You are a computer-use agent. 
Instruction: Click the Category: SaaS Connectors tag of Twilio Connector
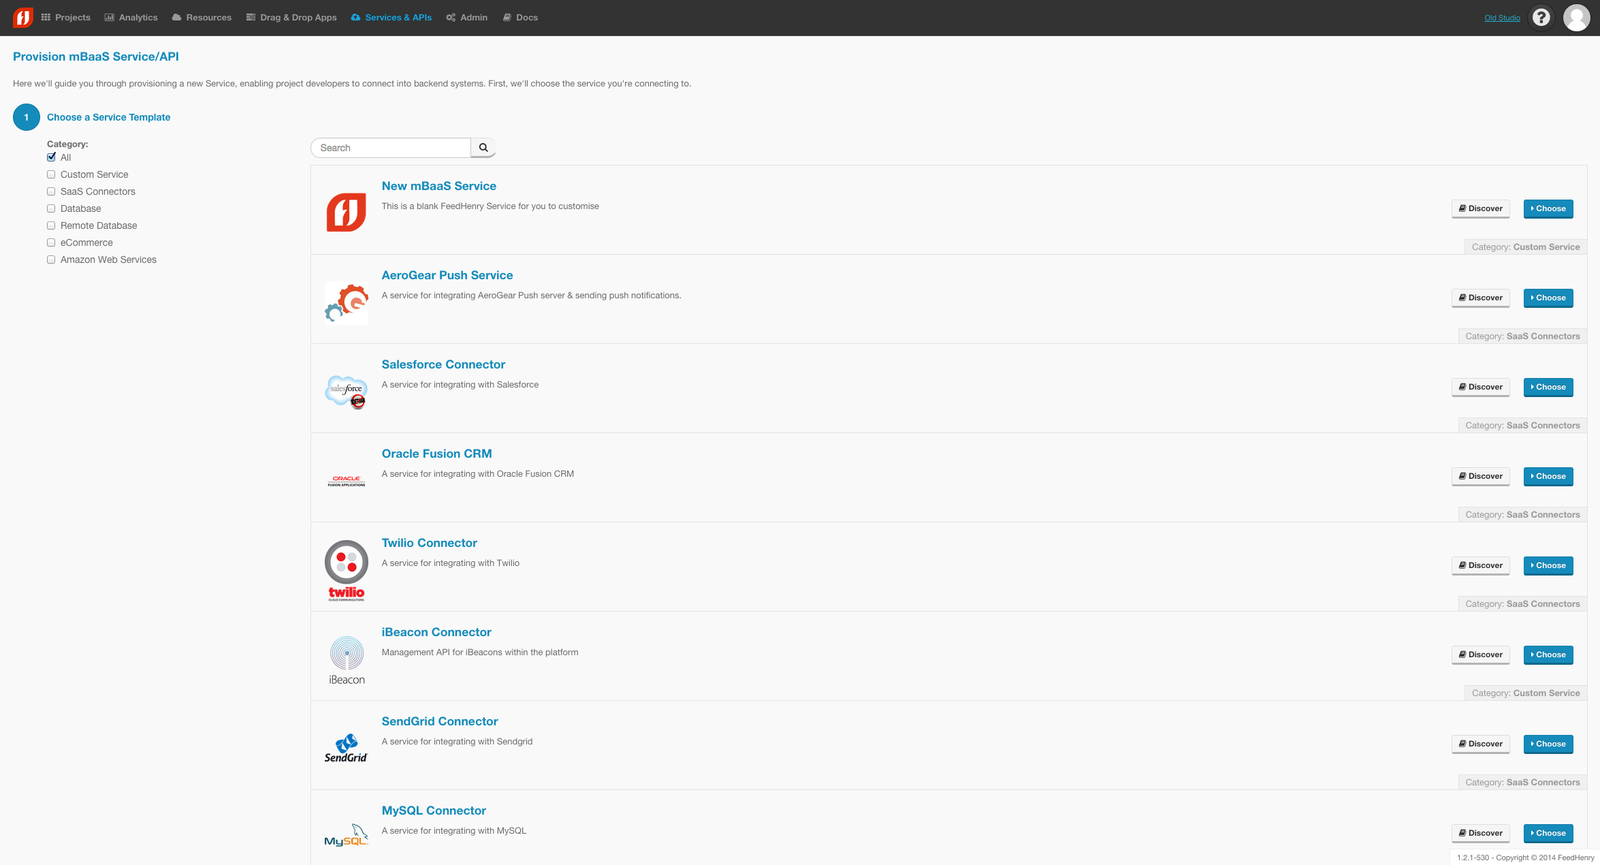tap(1522, 604)
